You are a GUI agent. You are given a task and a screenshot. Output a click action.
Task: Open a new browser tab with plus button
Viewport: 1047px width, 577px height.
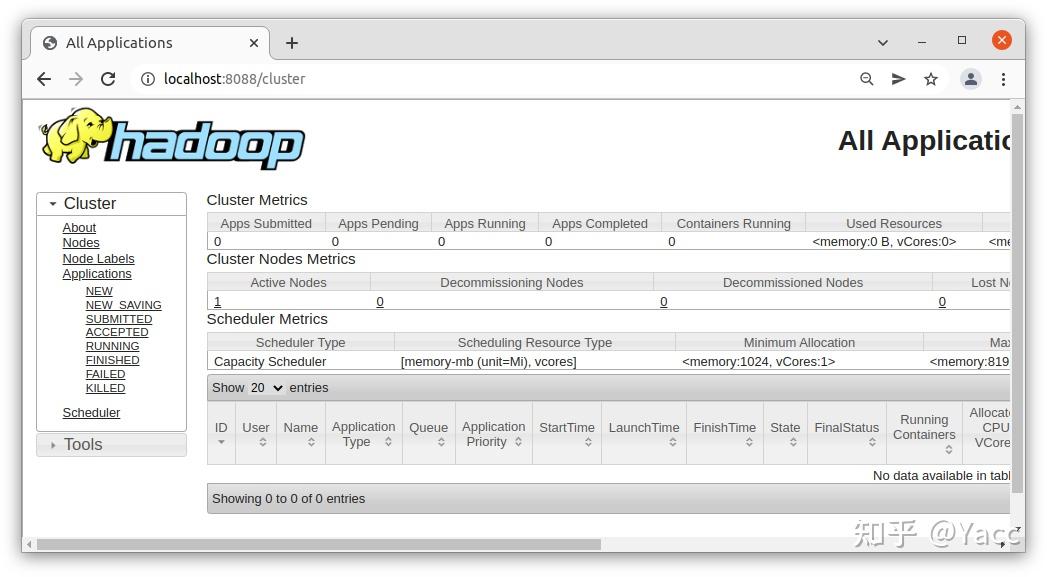[x=291, y=42]
